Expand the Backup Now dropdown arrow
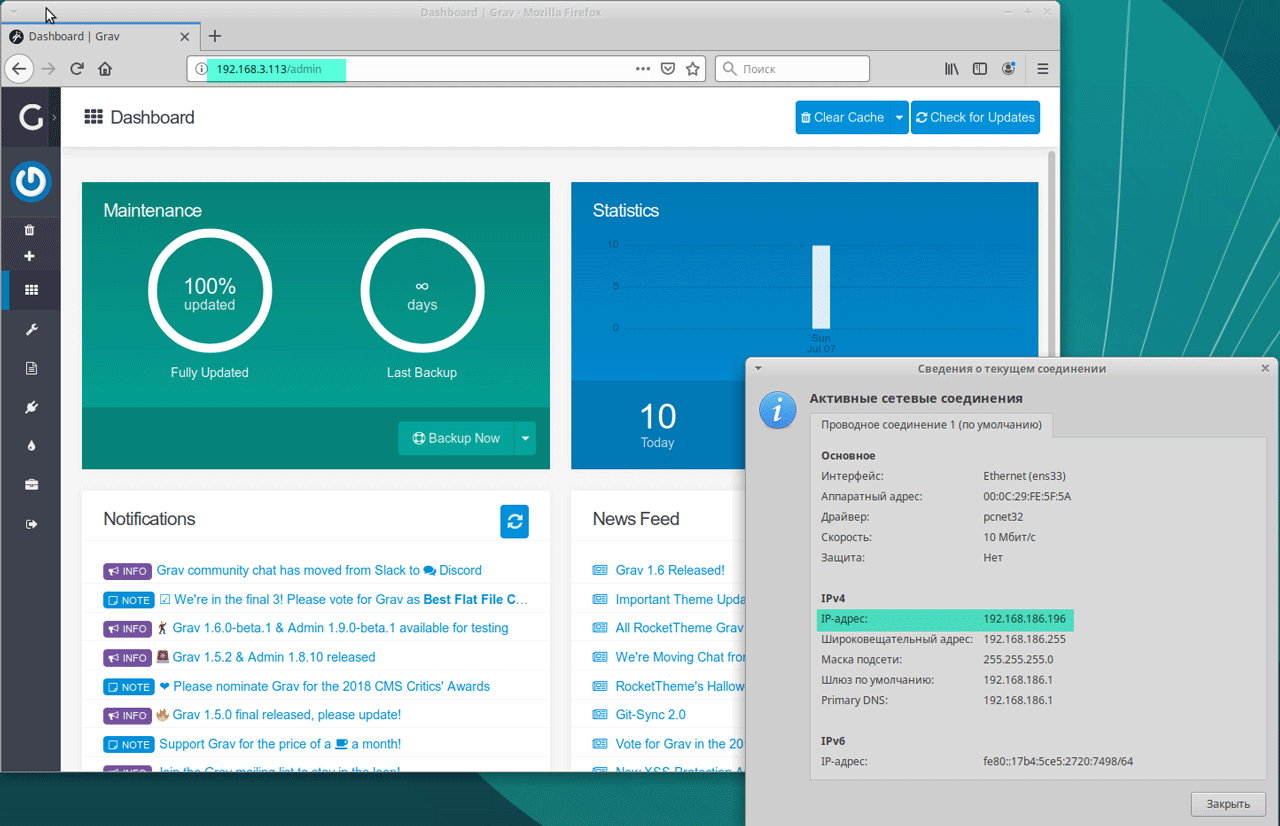The width and height of the screenshot is (1280, 826). (525, 438)
